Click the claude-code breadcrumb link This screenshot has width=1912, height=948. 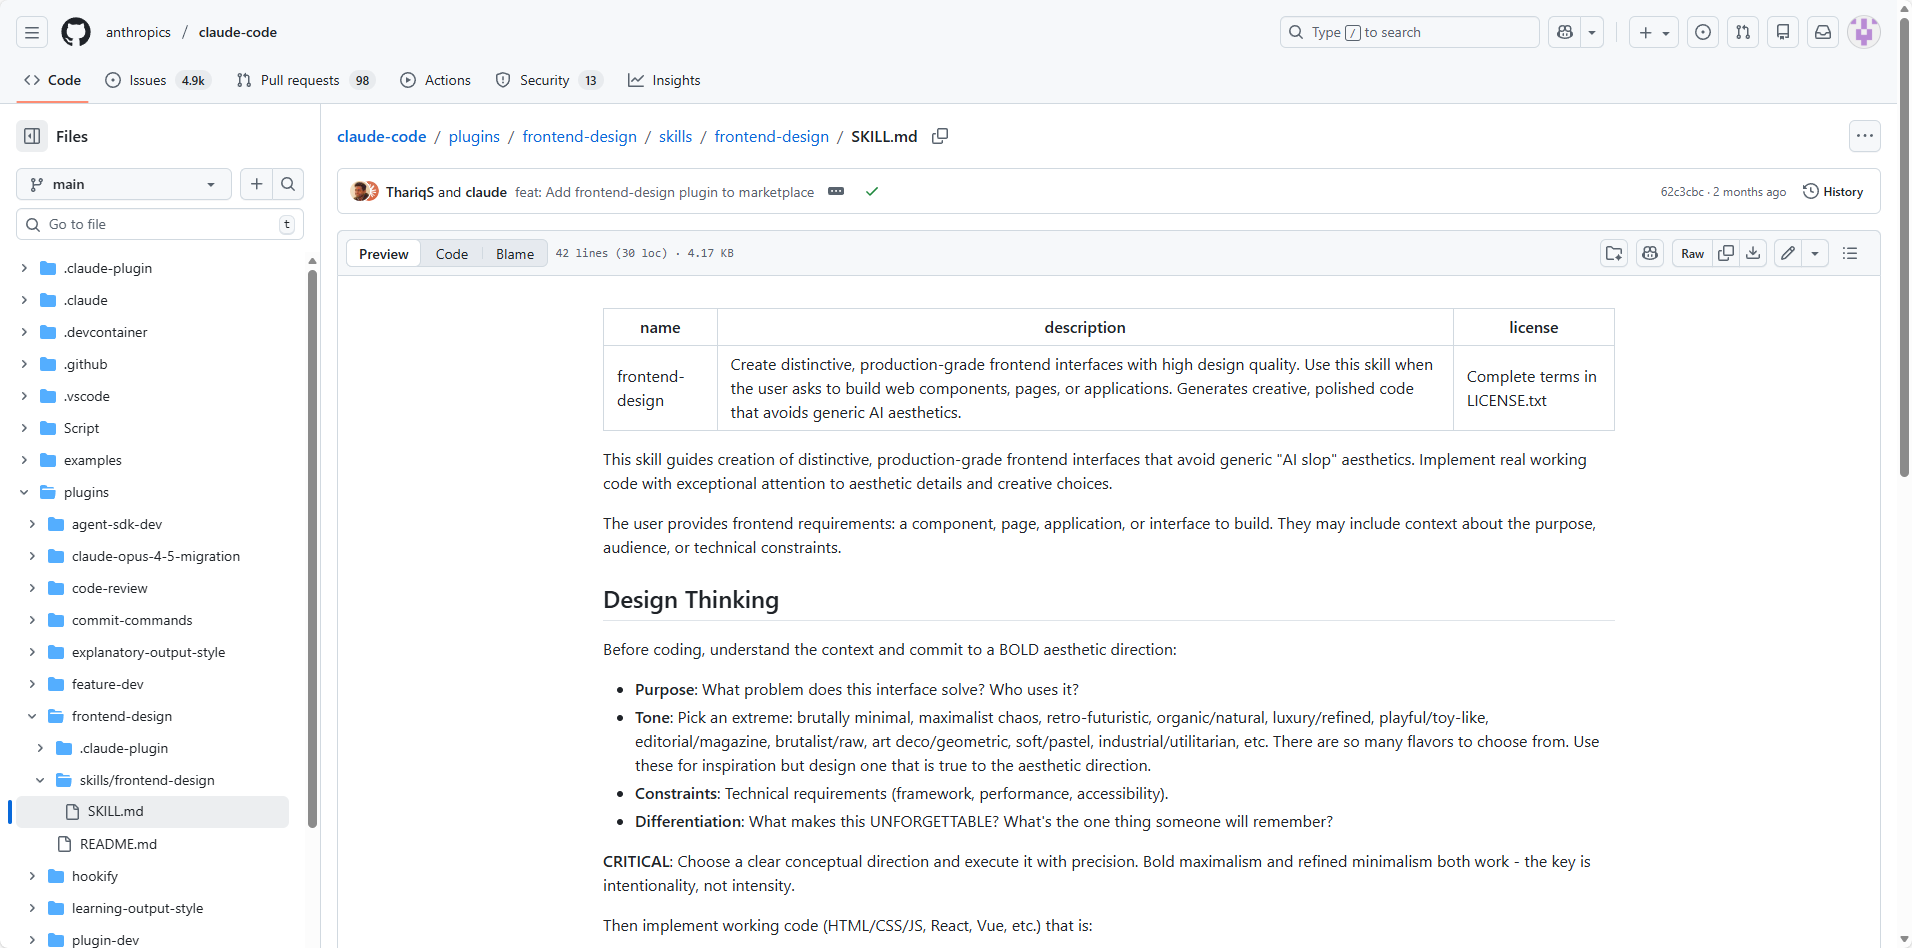coord(382,136)
